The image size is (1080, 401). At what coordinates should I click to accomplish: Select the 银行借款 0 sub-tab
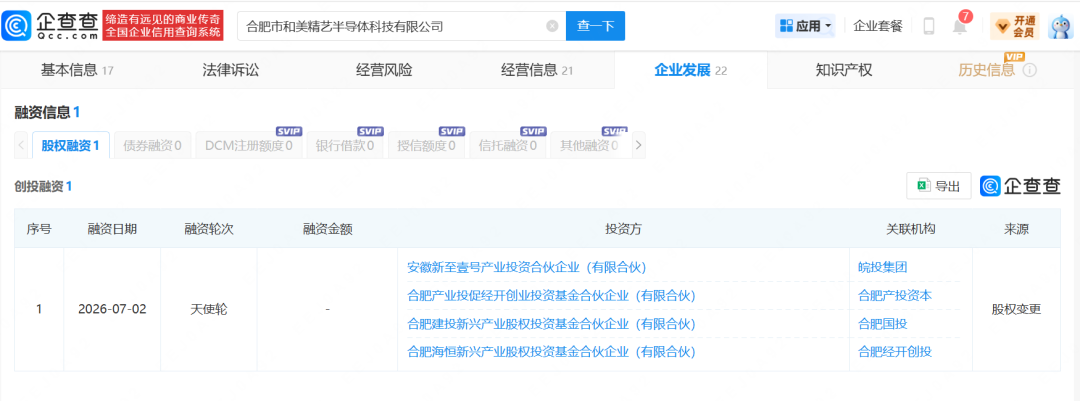pyautogui.click(x=344, y=145)
